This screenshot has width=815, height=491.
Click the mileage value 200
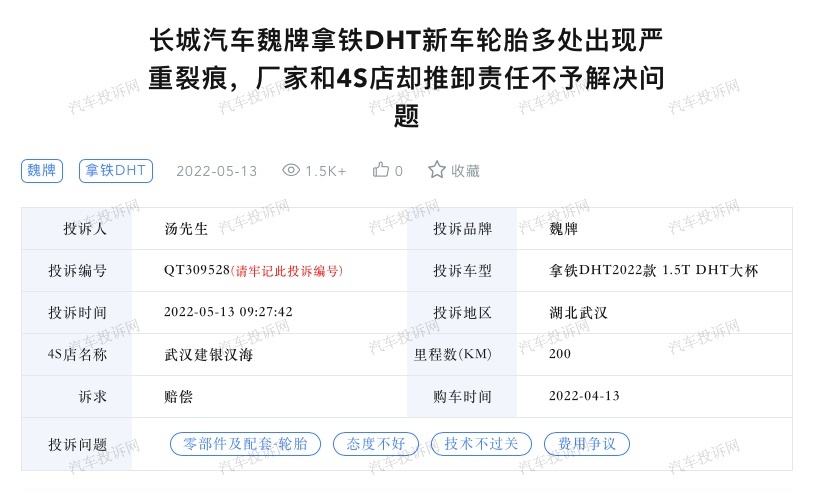point(560,354)
